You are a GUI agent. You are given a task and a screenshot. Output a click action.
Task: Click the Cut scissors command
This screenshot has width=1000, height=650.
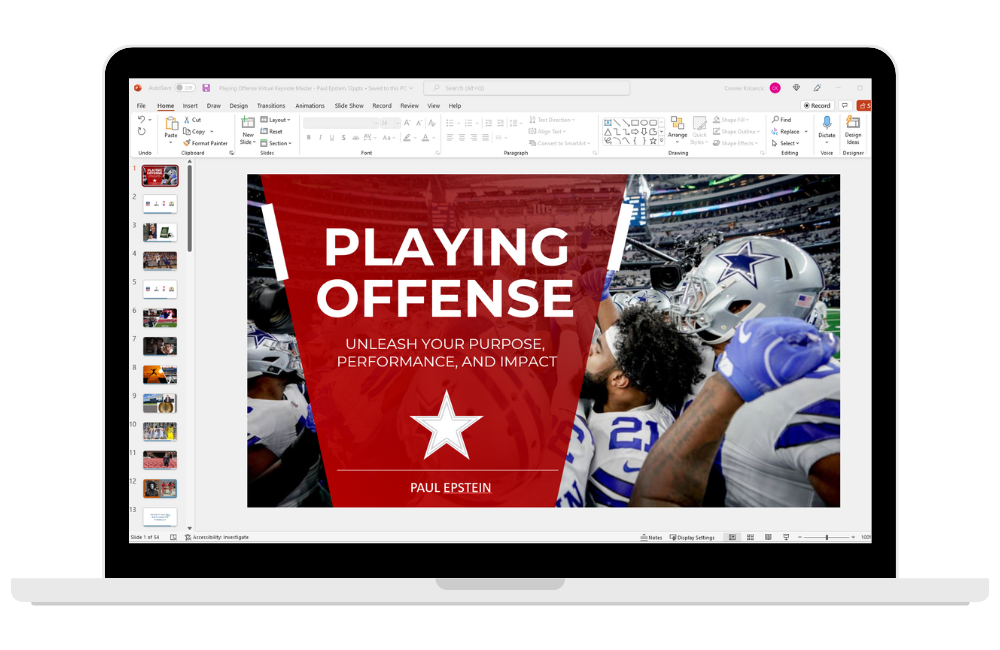193,120
